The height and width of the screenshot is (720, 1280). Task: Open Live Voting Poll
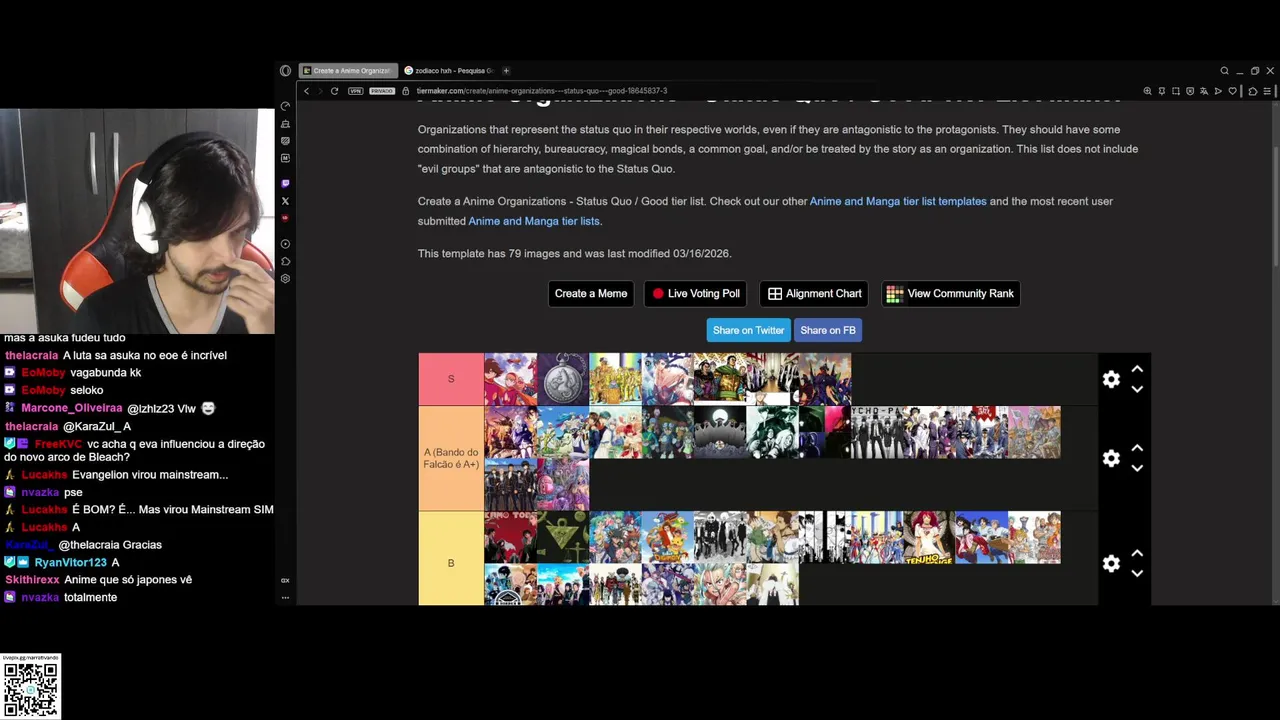[x=696, y=294]
